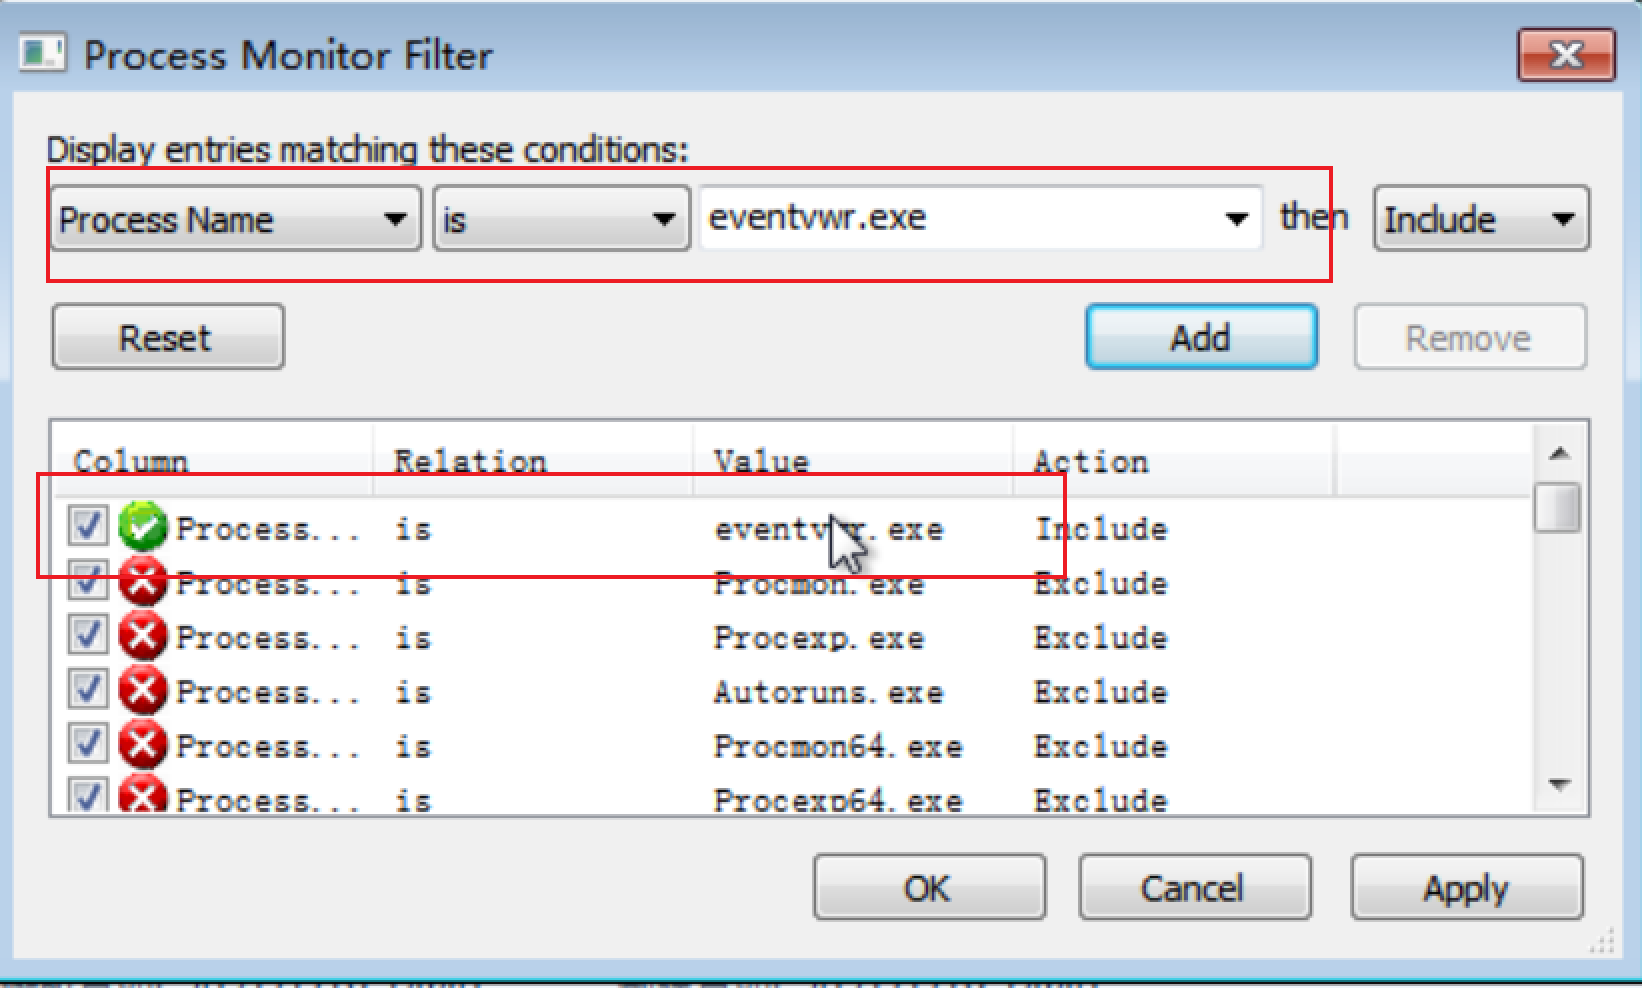Click the red exclude icon for Procexp.exe
The image size is (1642, 988).
(142, 636)
